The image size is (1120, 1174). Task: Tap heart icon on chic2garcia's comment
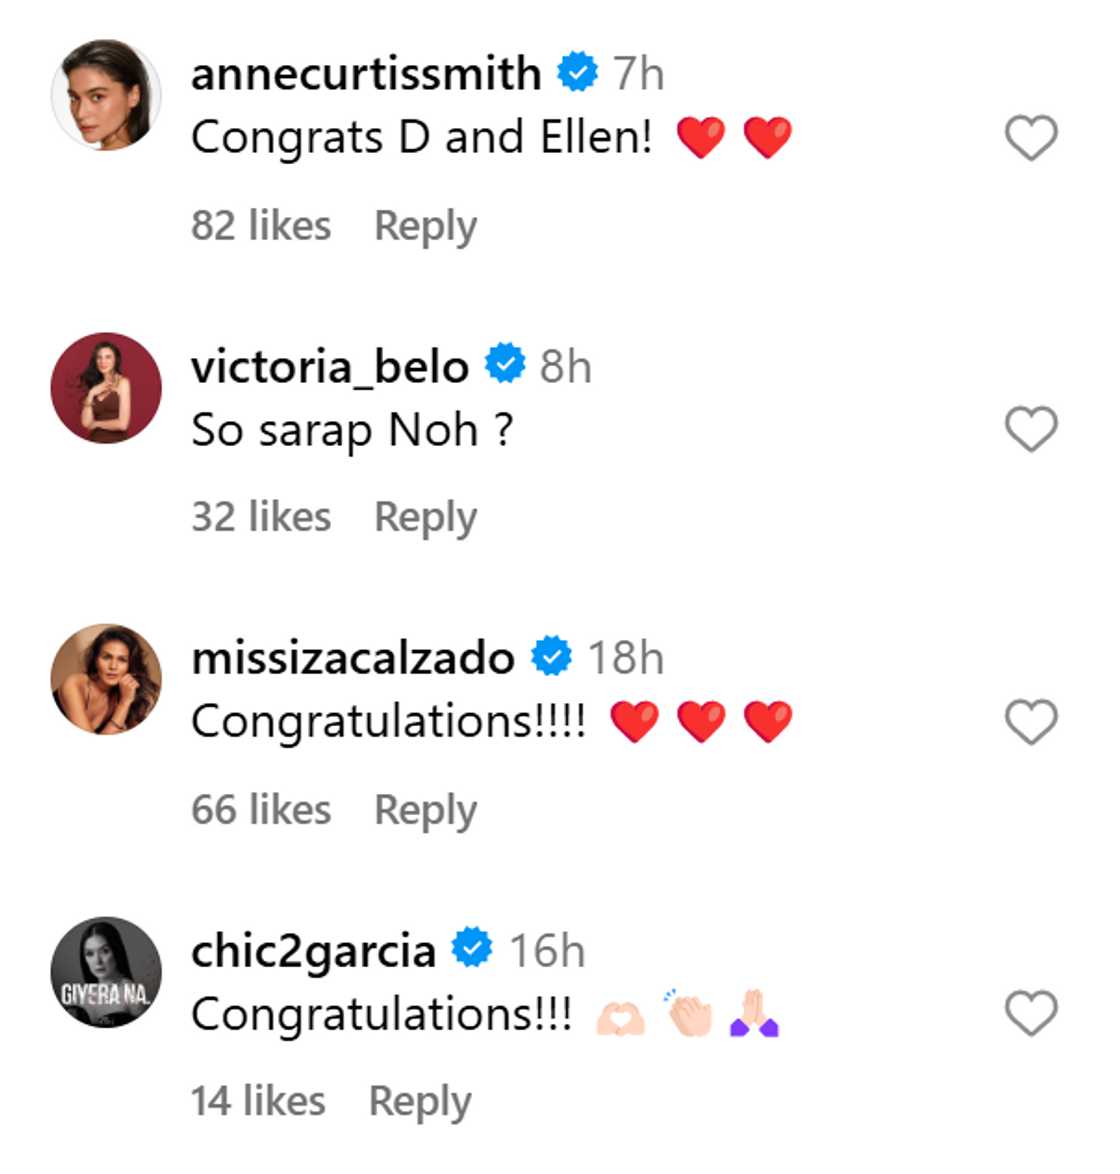1030,1014
